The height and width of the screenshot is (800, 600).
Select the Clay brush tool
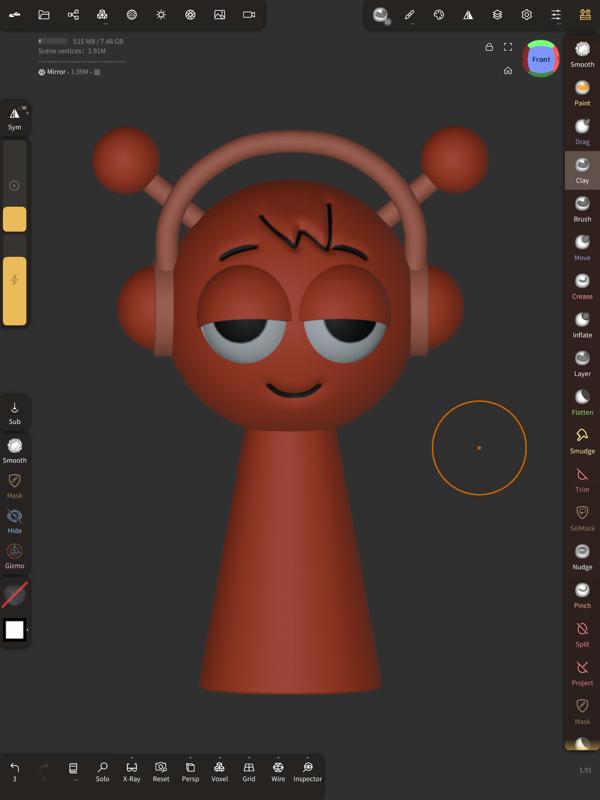582,170
